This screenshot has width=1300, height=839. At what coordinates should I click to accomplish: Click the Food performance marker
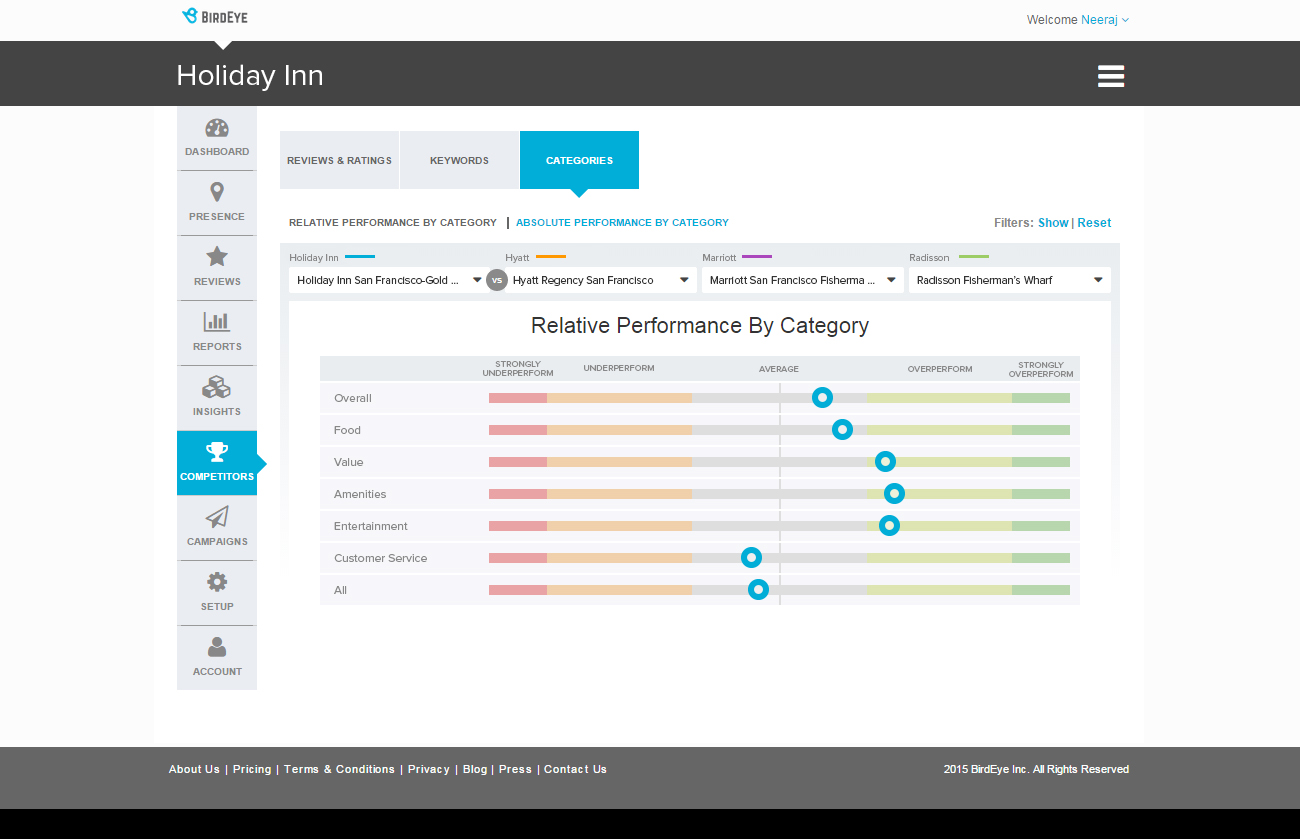coord(843,429)
